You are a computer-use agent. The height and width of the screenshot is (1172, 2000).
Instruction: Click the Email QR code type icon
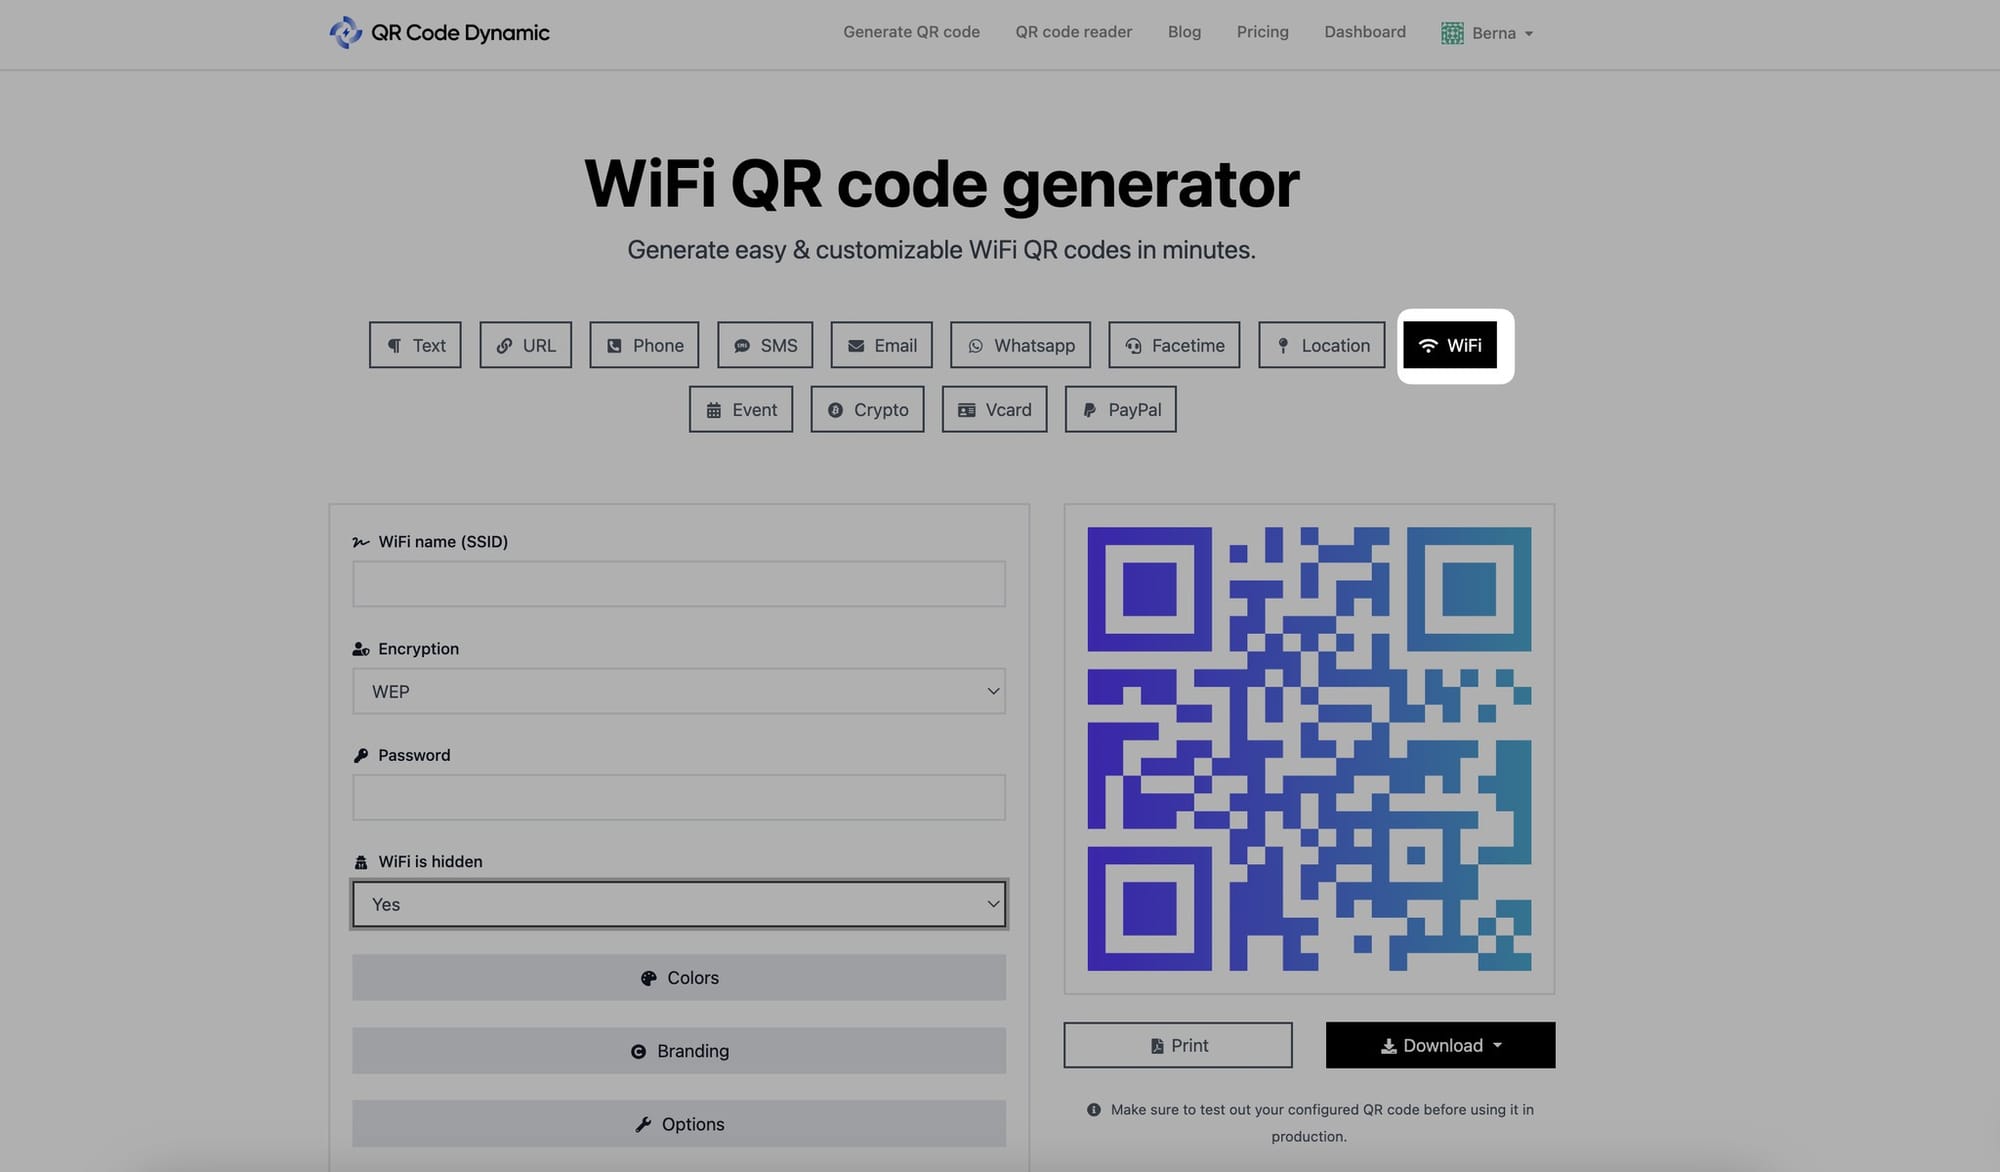pyautogui.click(x=881, y=345)
